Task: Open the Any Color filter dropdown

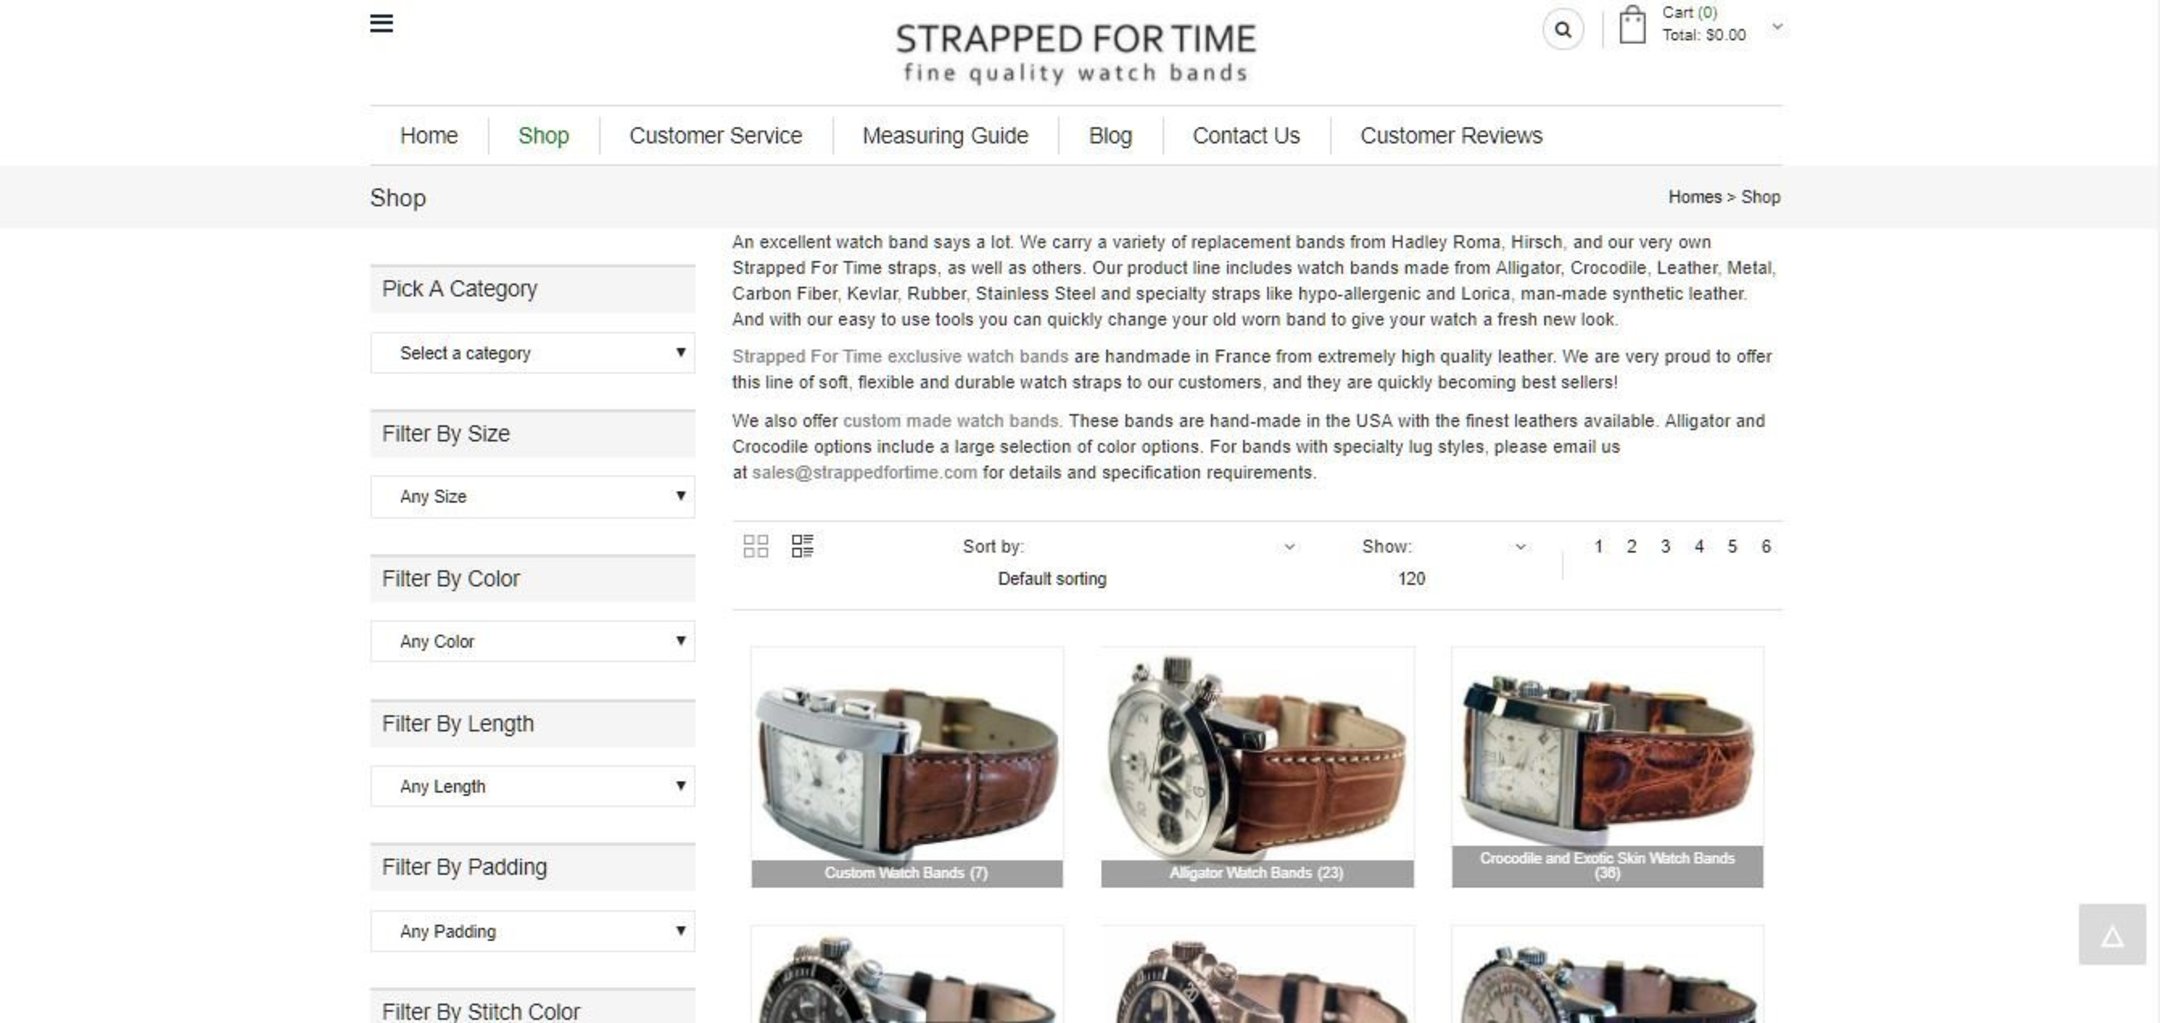Action: (533, 641)
